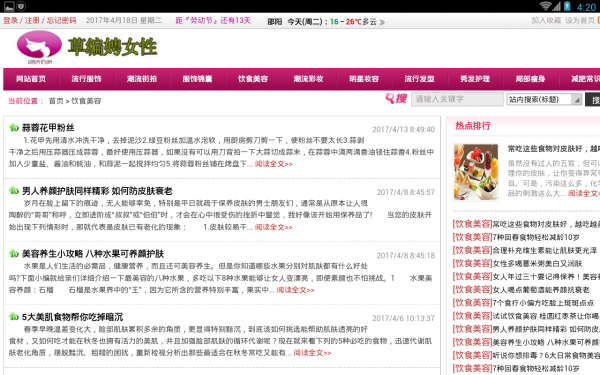Open 流行发型 navigation tab
The image size is (600, 375).
coord(419,79)
